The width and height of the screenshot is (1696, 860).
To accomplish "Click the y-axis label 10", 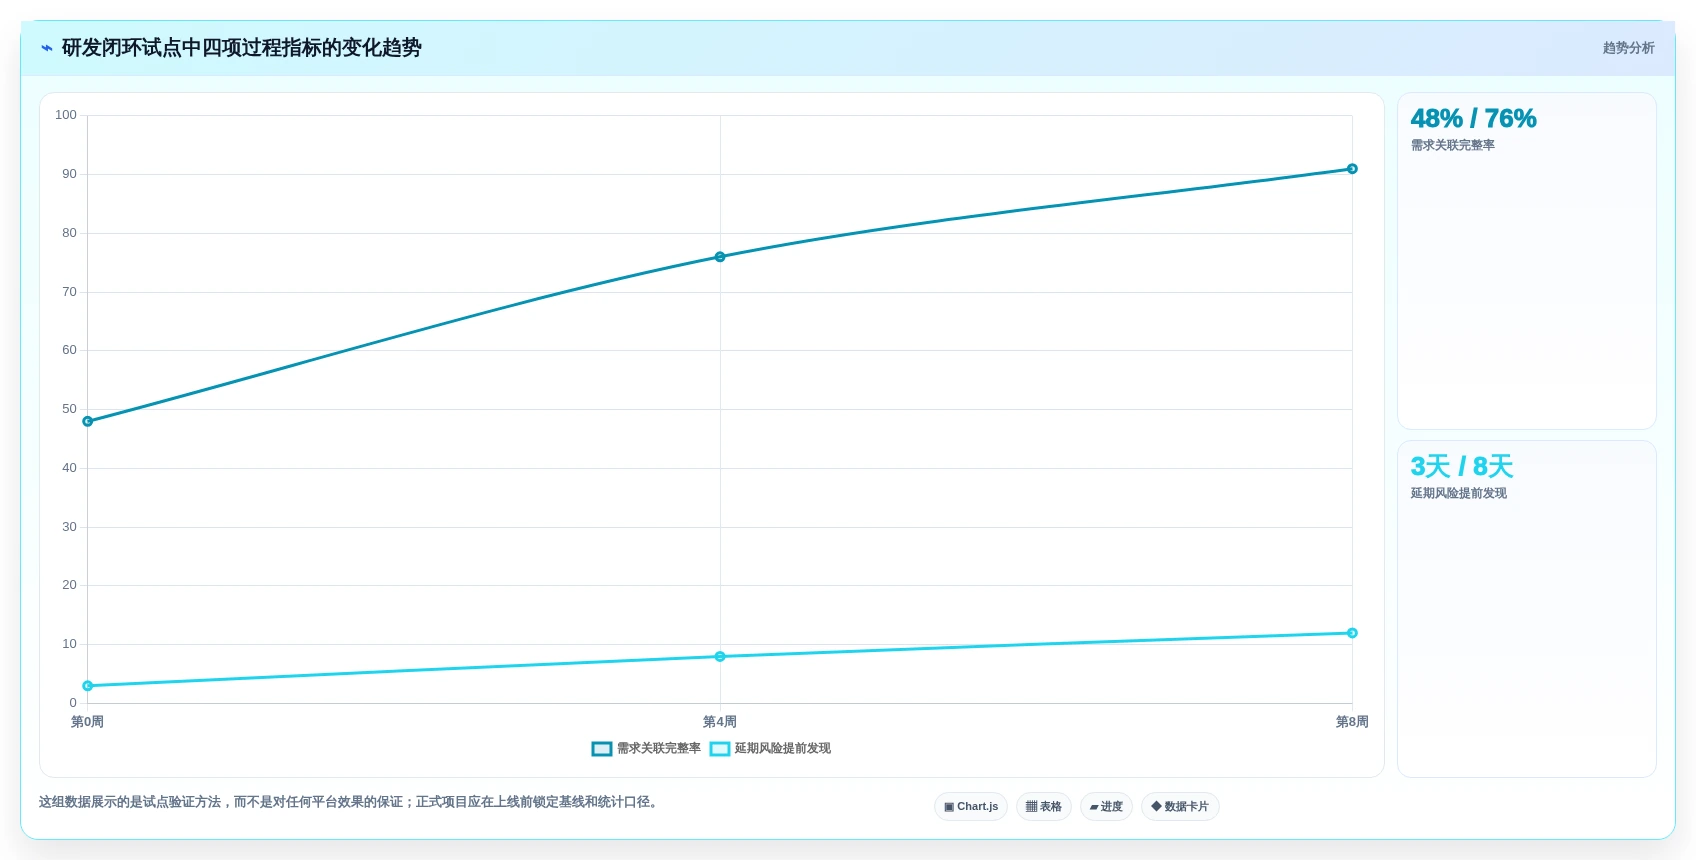I will tap(69, 644).
